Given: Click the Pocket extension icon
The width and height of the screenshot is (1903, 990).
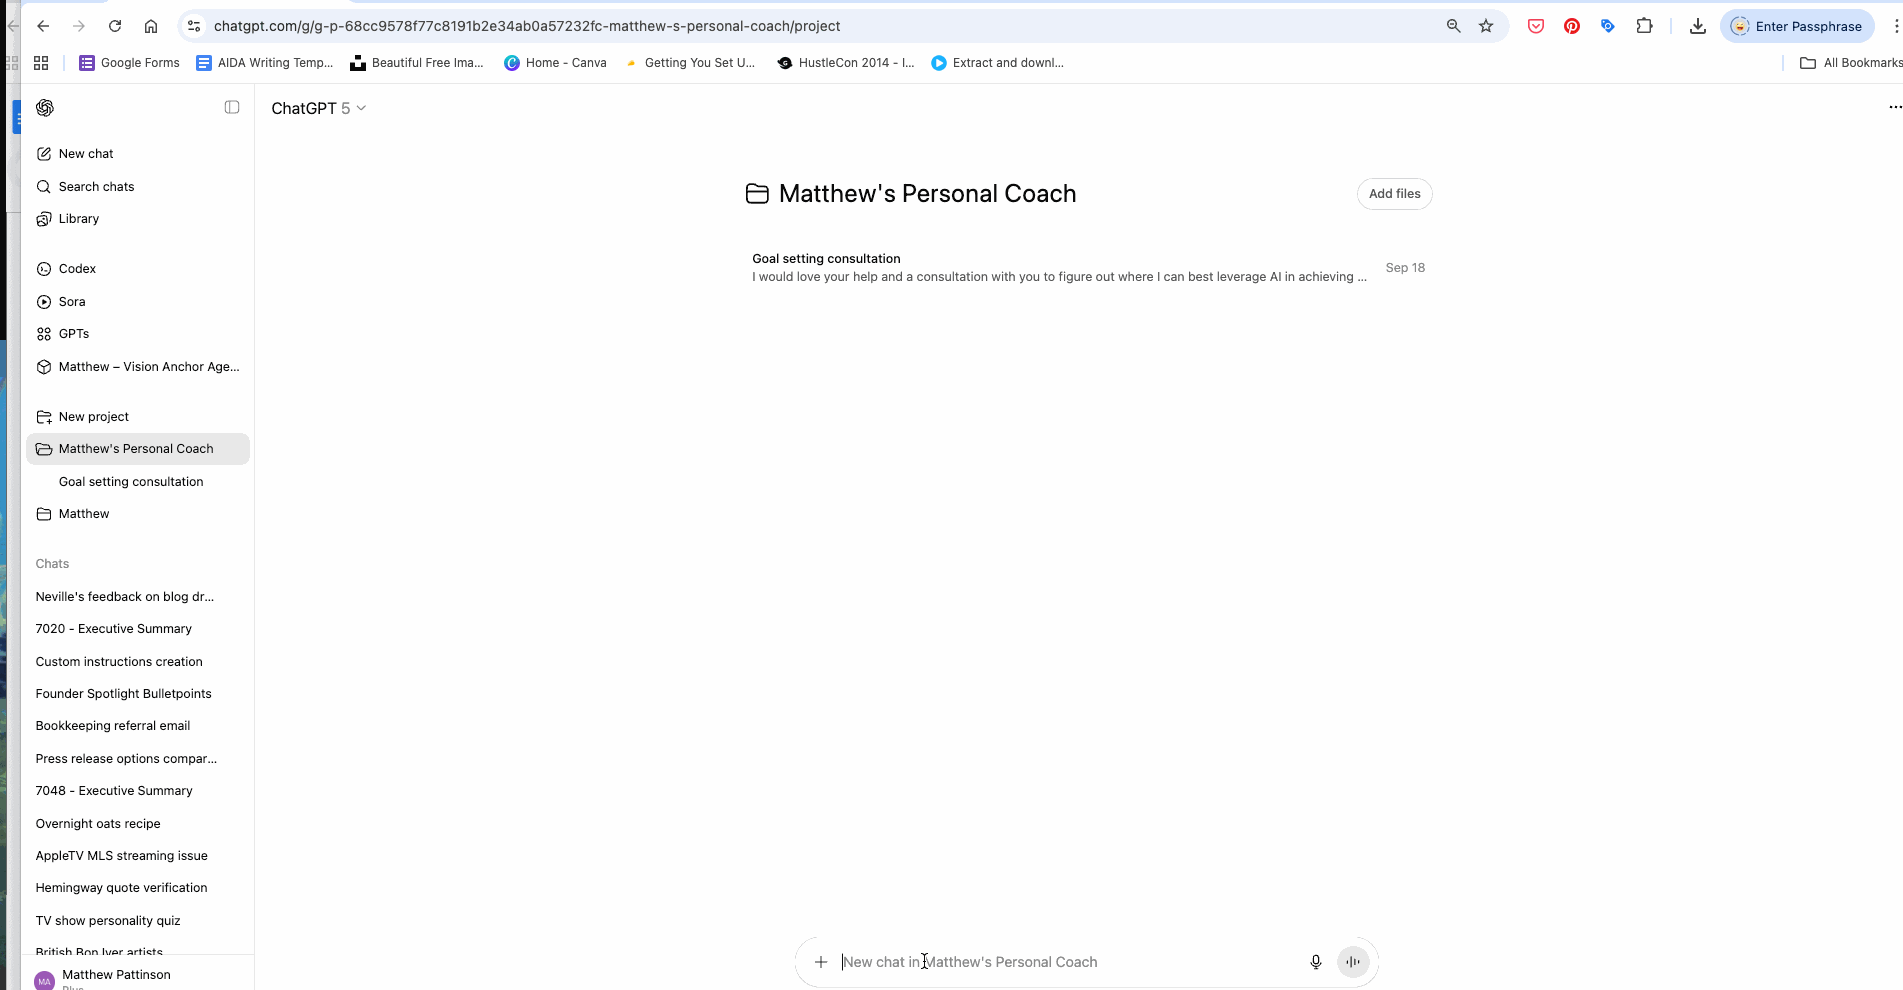Looking at the screenshot, I should tap(1536, 26).
